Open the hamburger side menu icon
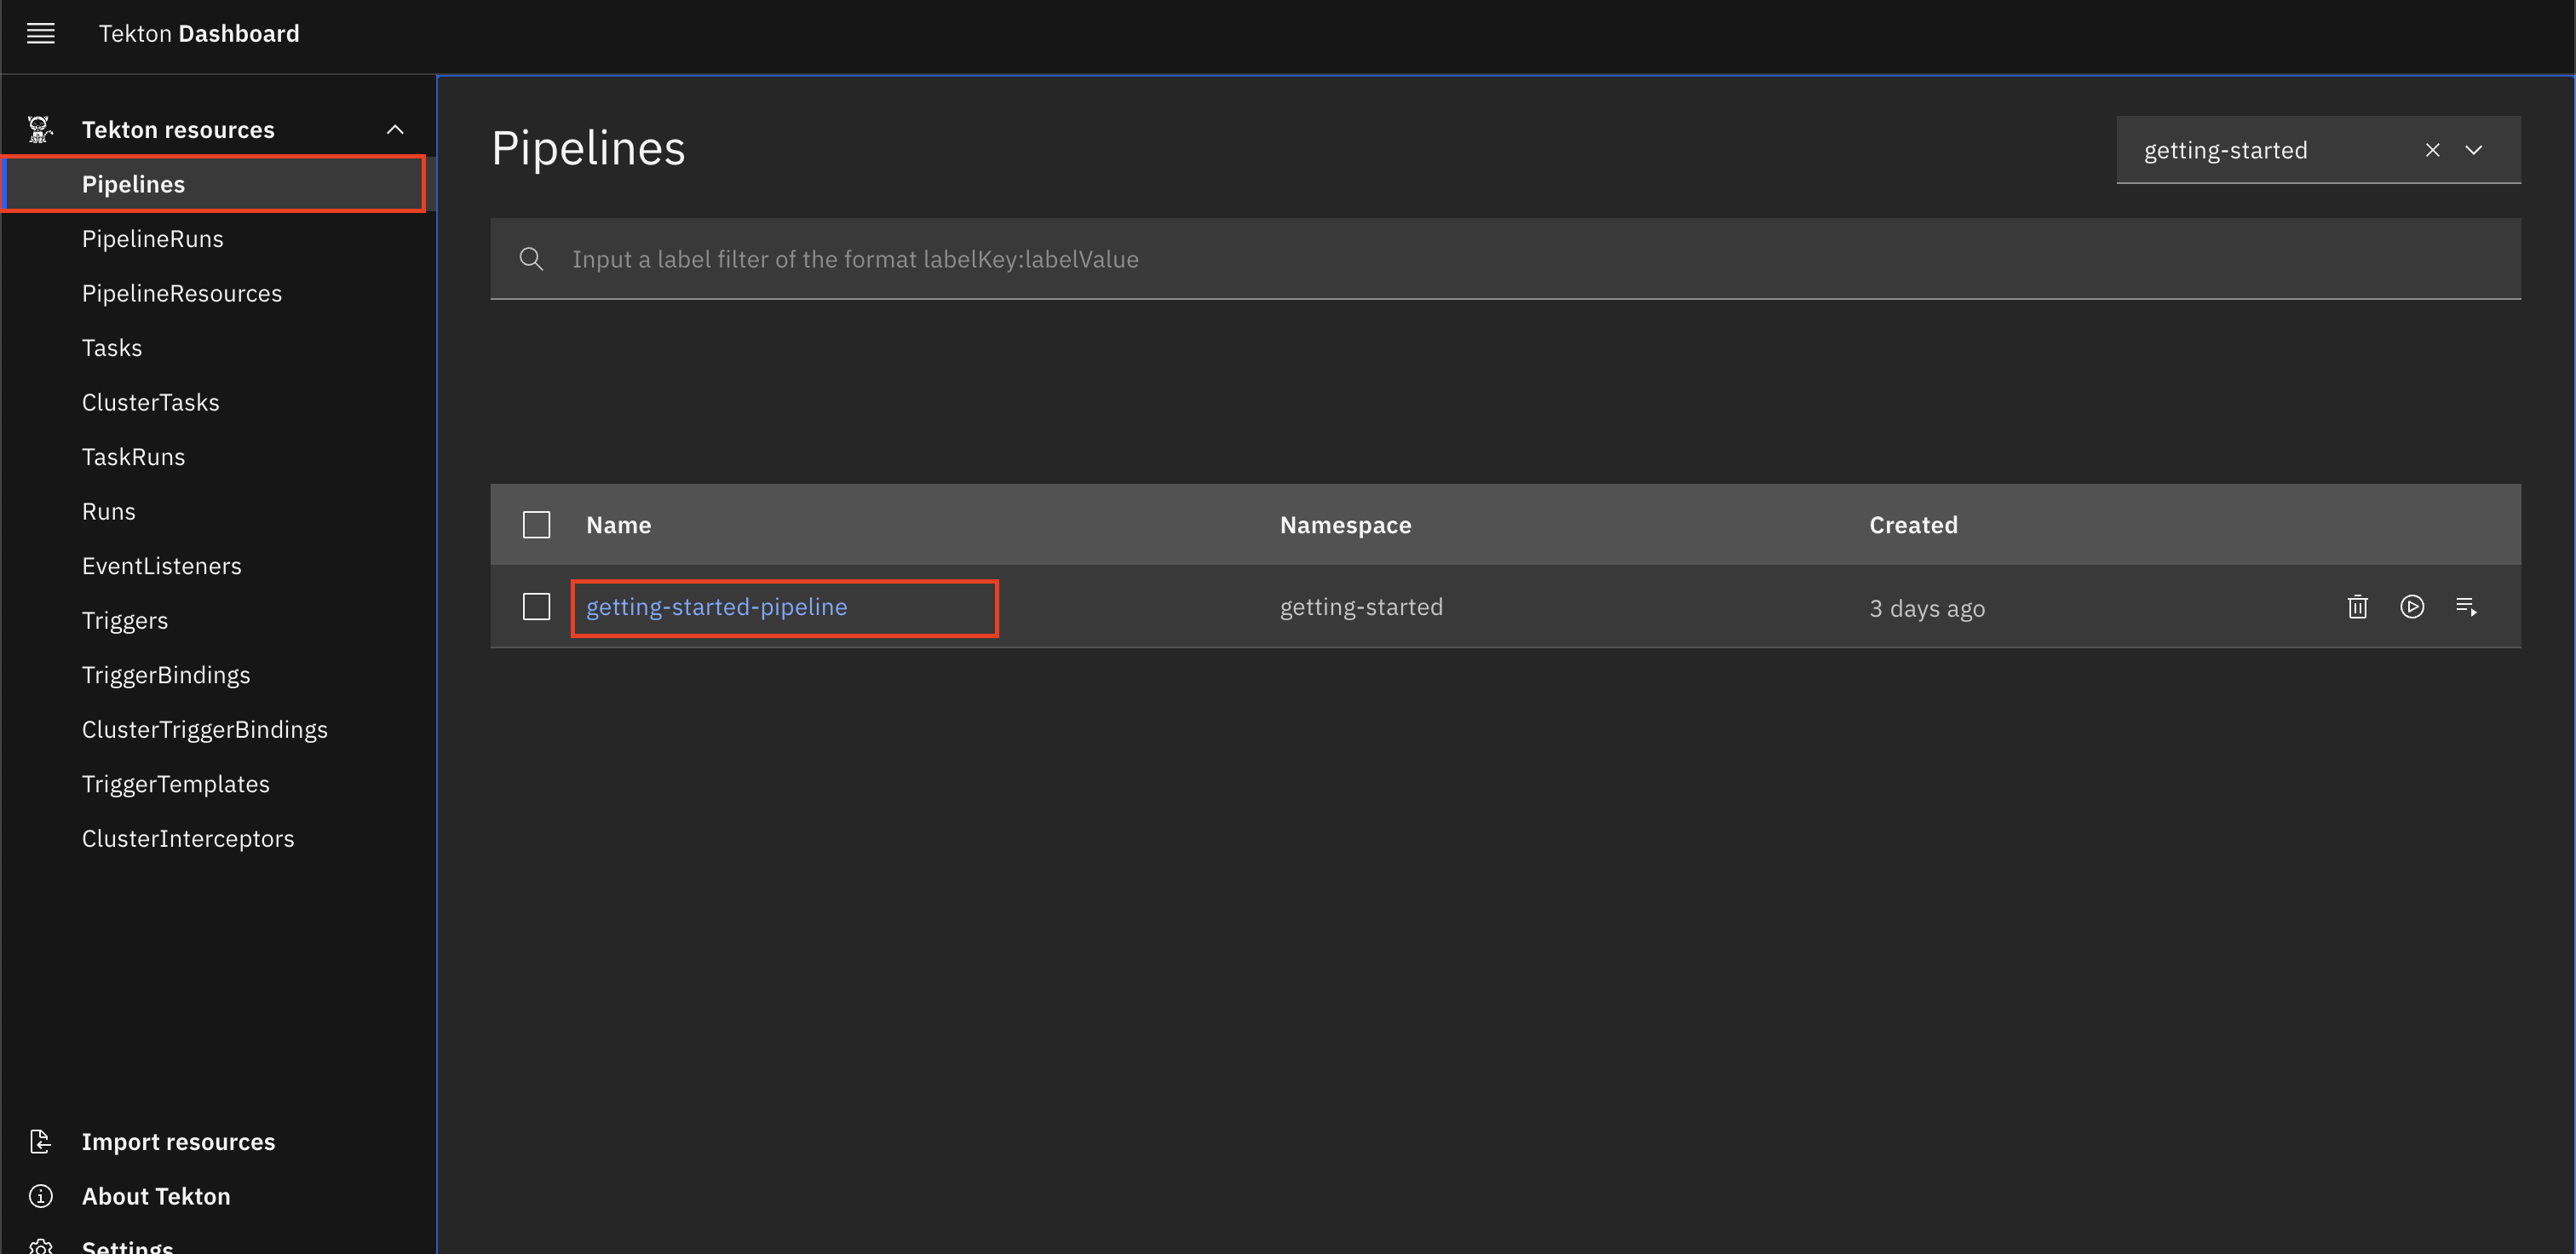The image size is (2576, 1254). (41, 34)
